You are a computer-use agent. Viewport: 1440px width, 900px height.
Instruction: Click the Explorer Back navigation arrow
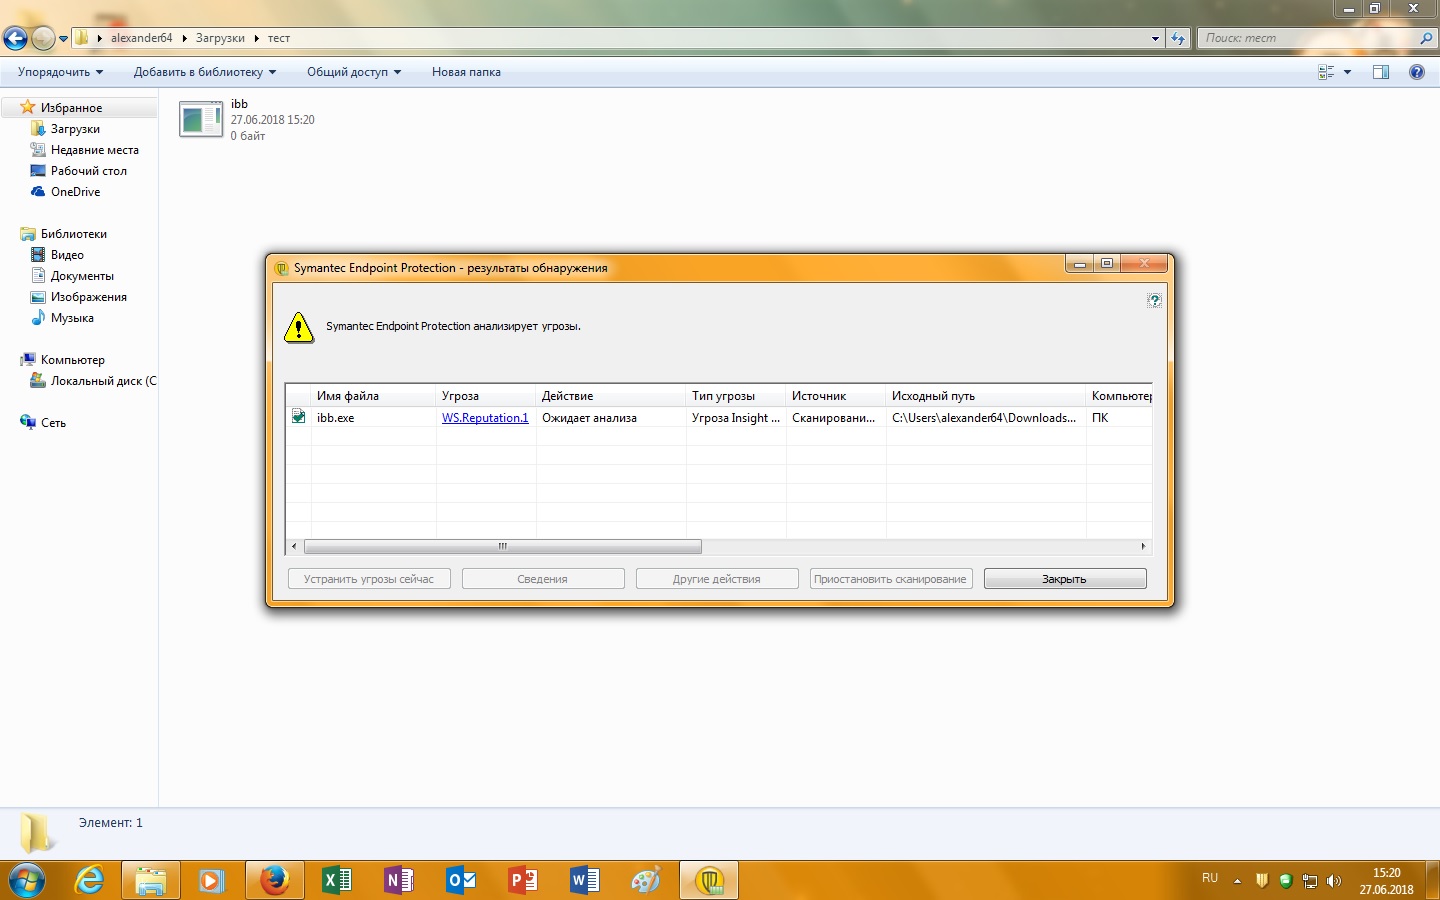(16, 38)
